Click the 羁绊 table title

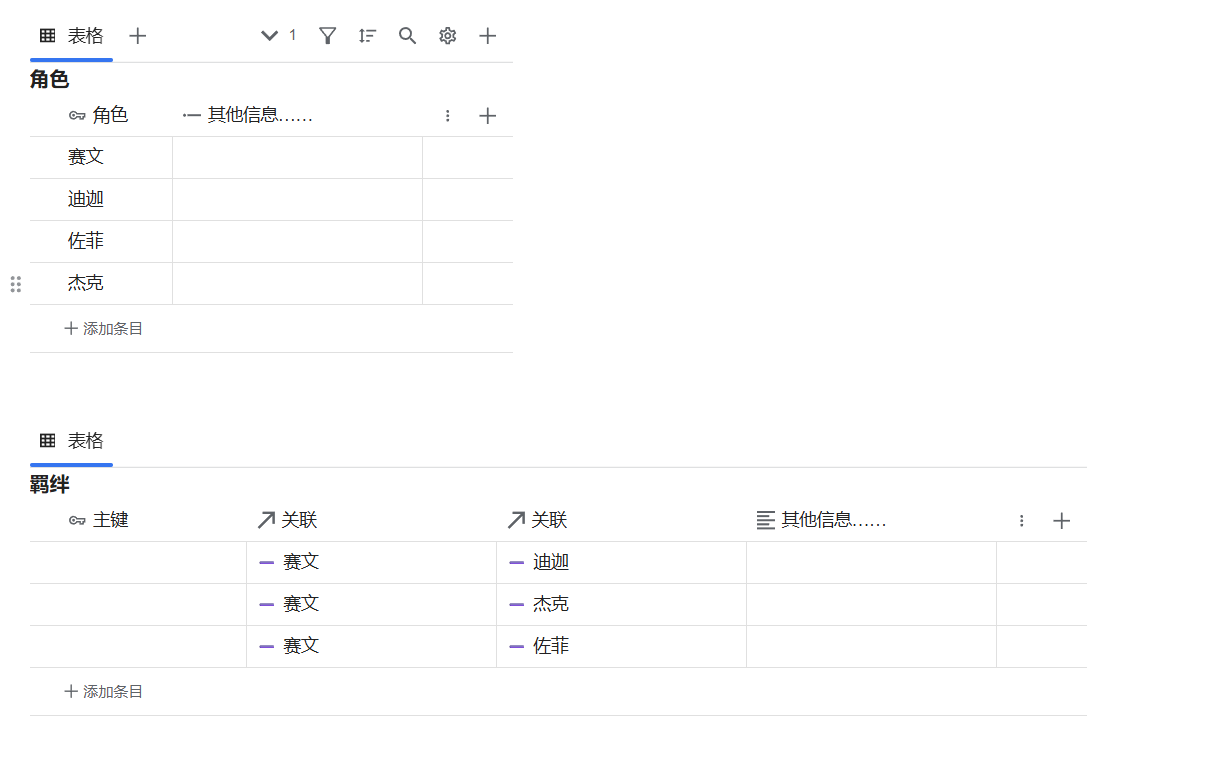tap(49, 485)
